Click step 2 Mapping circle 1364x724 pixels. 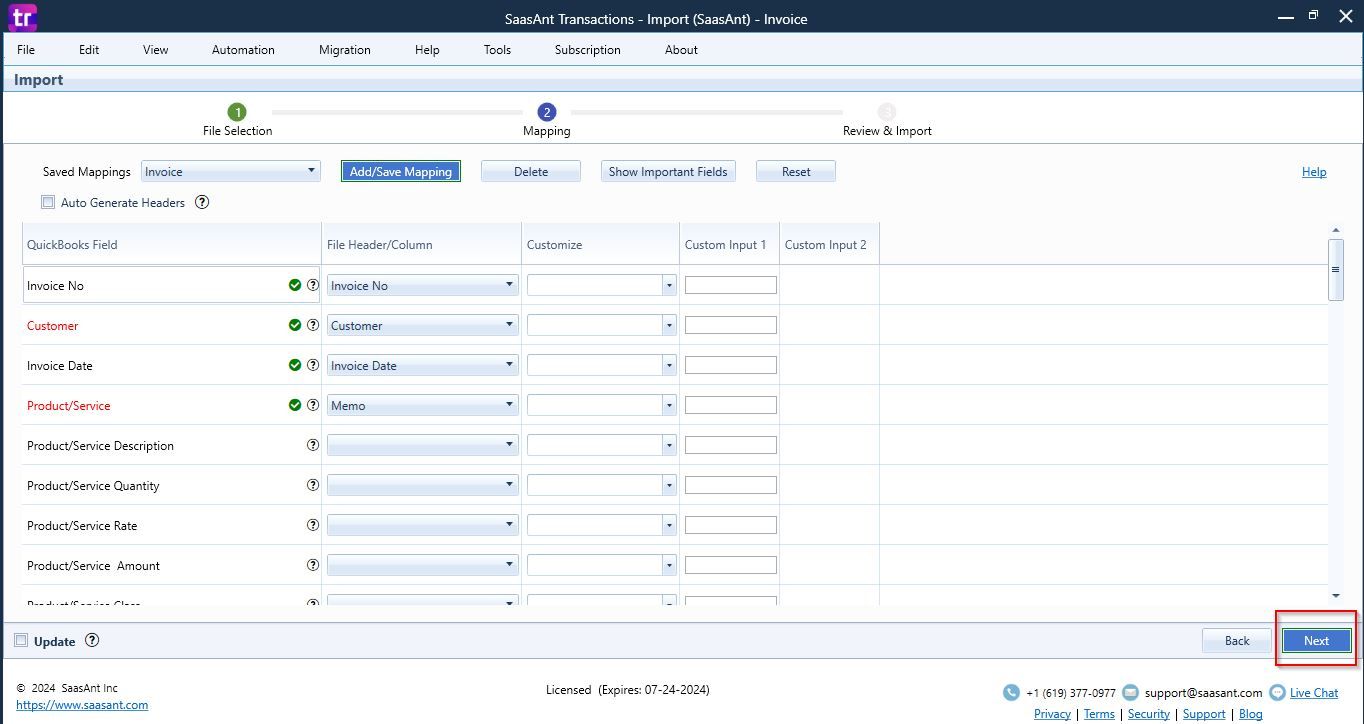pyautogui.click(x=546, y=112)
